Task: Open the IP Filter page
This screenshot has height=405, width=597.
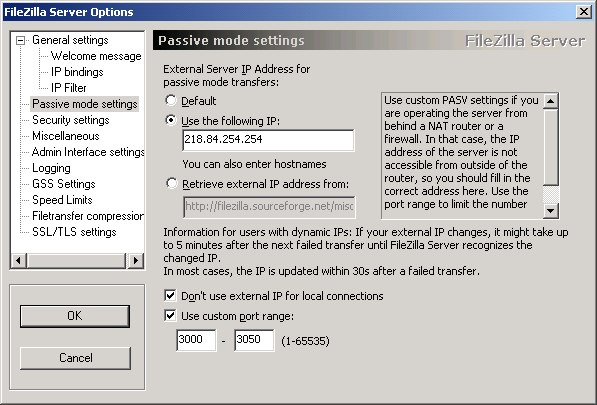Action: pos(69,88)
